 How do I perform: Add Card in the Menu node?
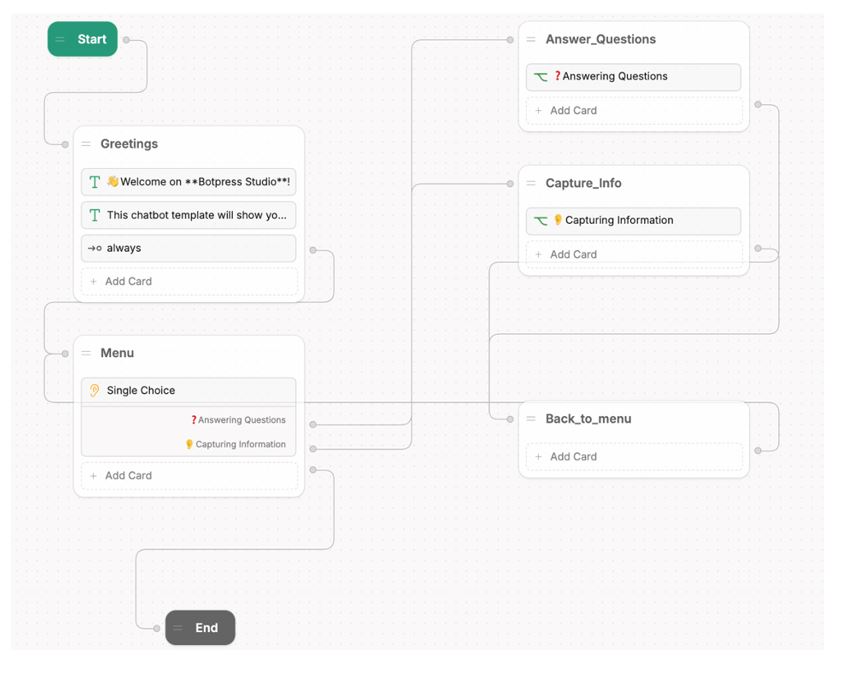[189, 476]
